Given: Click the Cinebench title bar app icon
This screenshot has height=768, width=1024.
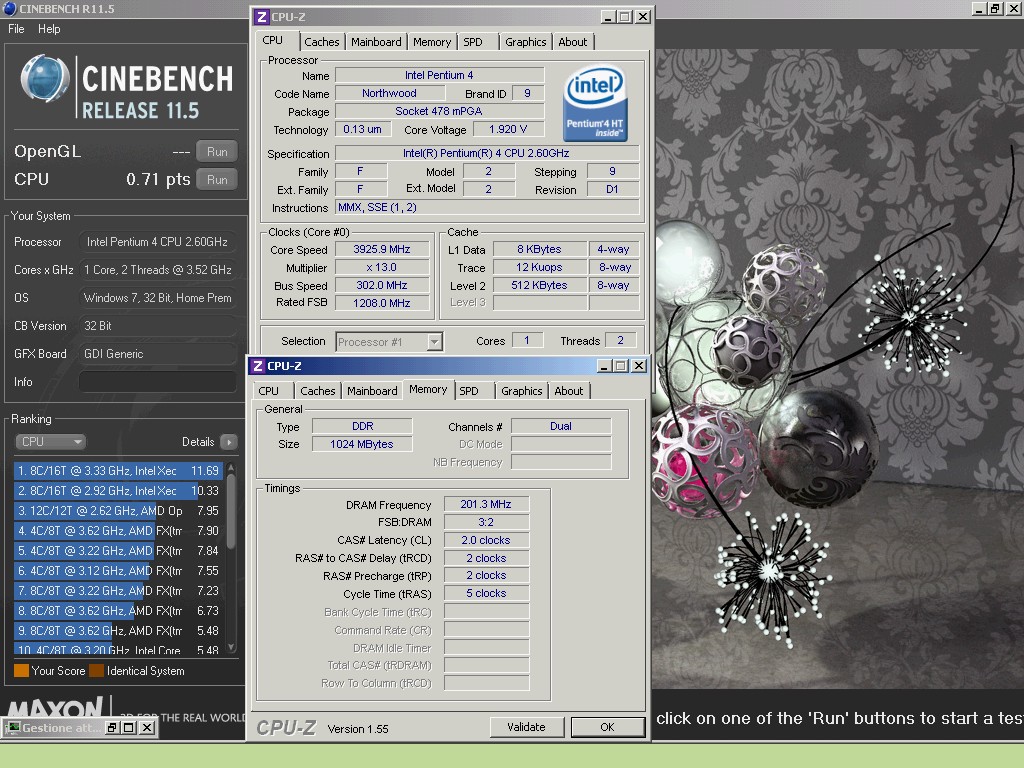Looking at the screenshot, I should tap(9, 8).
